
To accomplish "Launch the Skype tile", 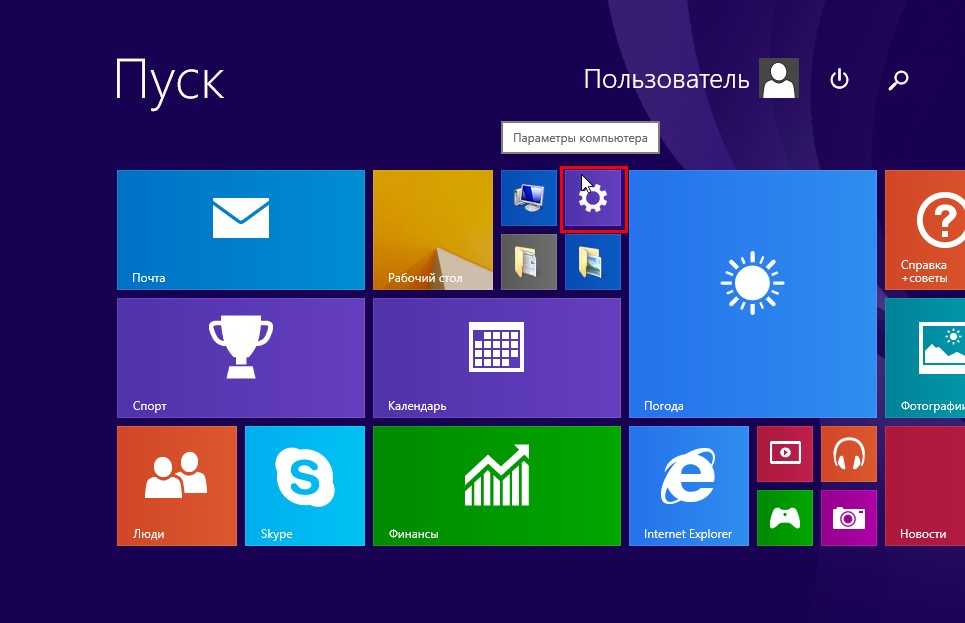I will (304, 485).
